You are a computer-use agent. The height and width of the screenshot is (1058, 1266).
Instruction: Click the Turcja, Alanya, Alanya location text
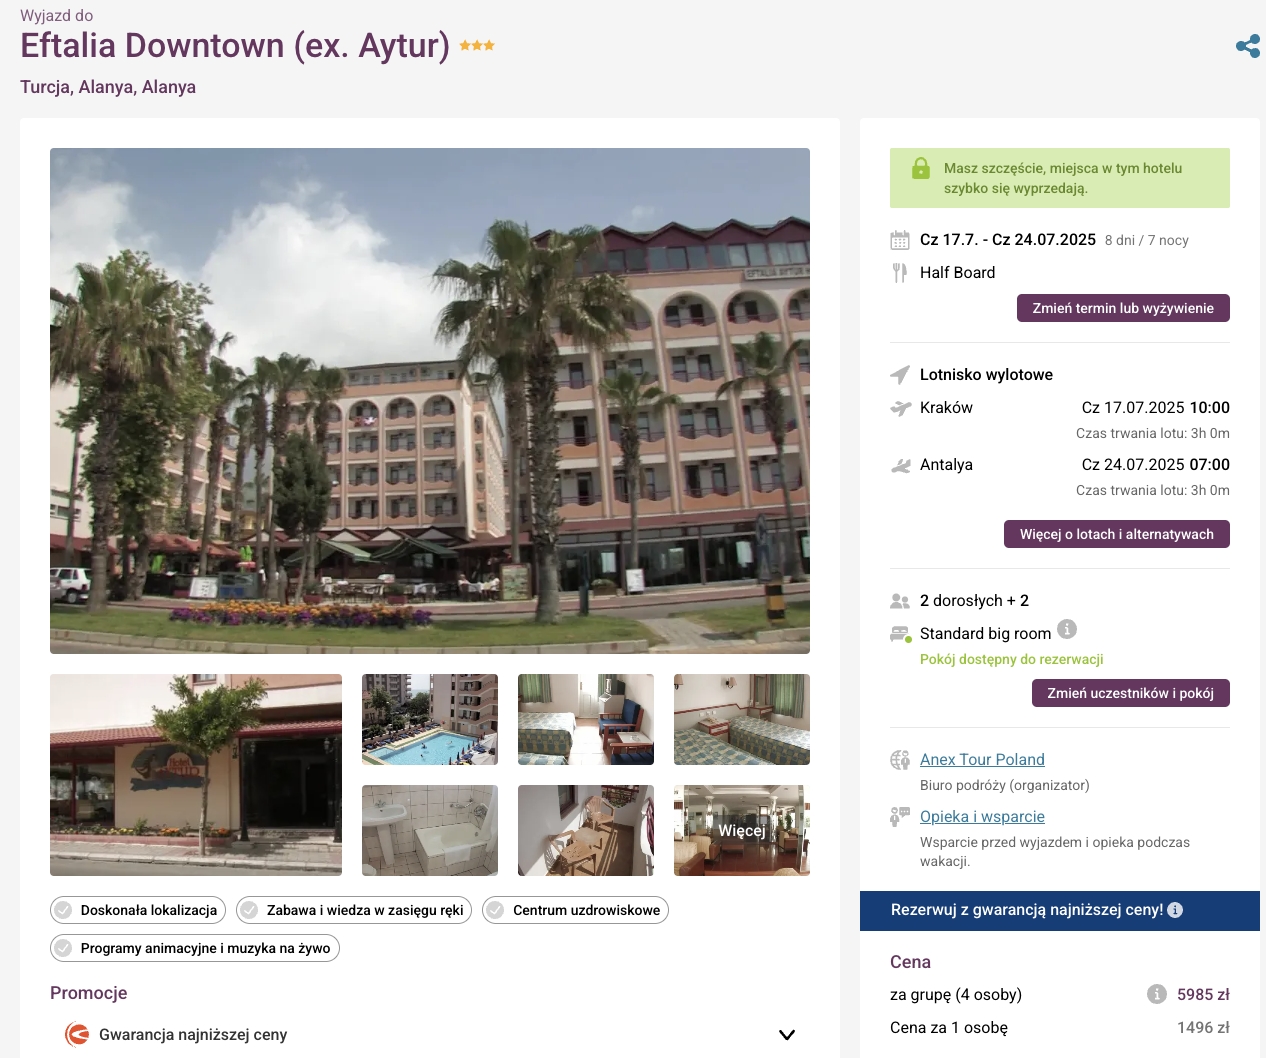pyautogui.click(x=108, y=87)
